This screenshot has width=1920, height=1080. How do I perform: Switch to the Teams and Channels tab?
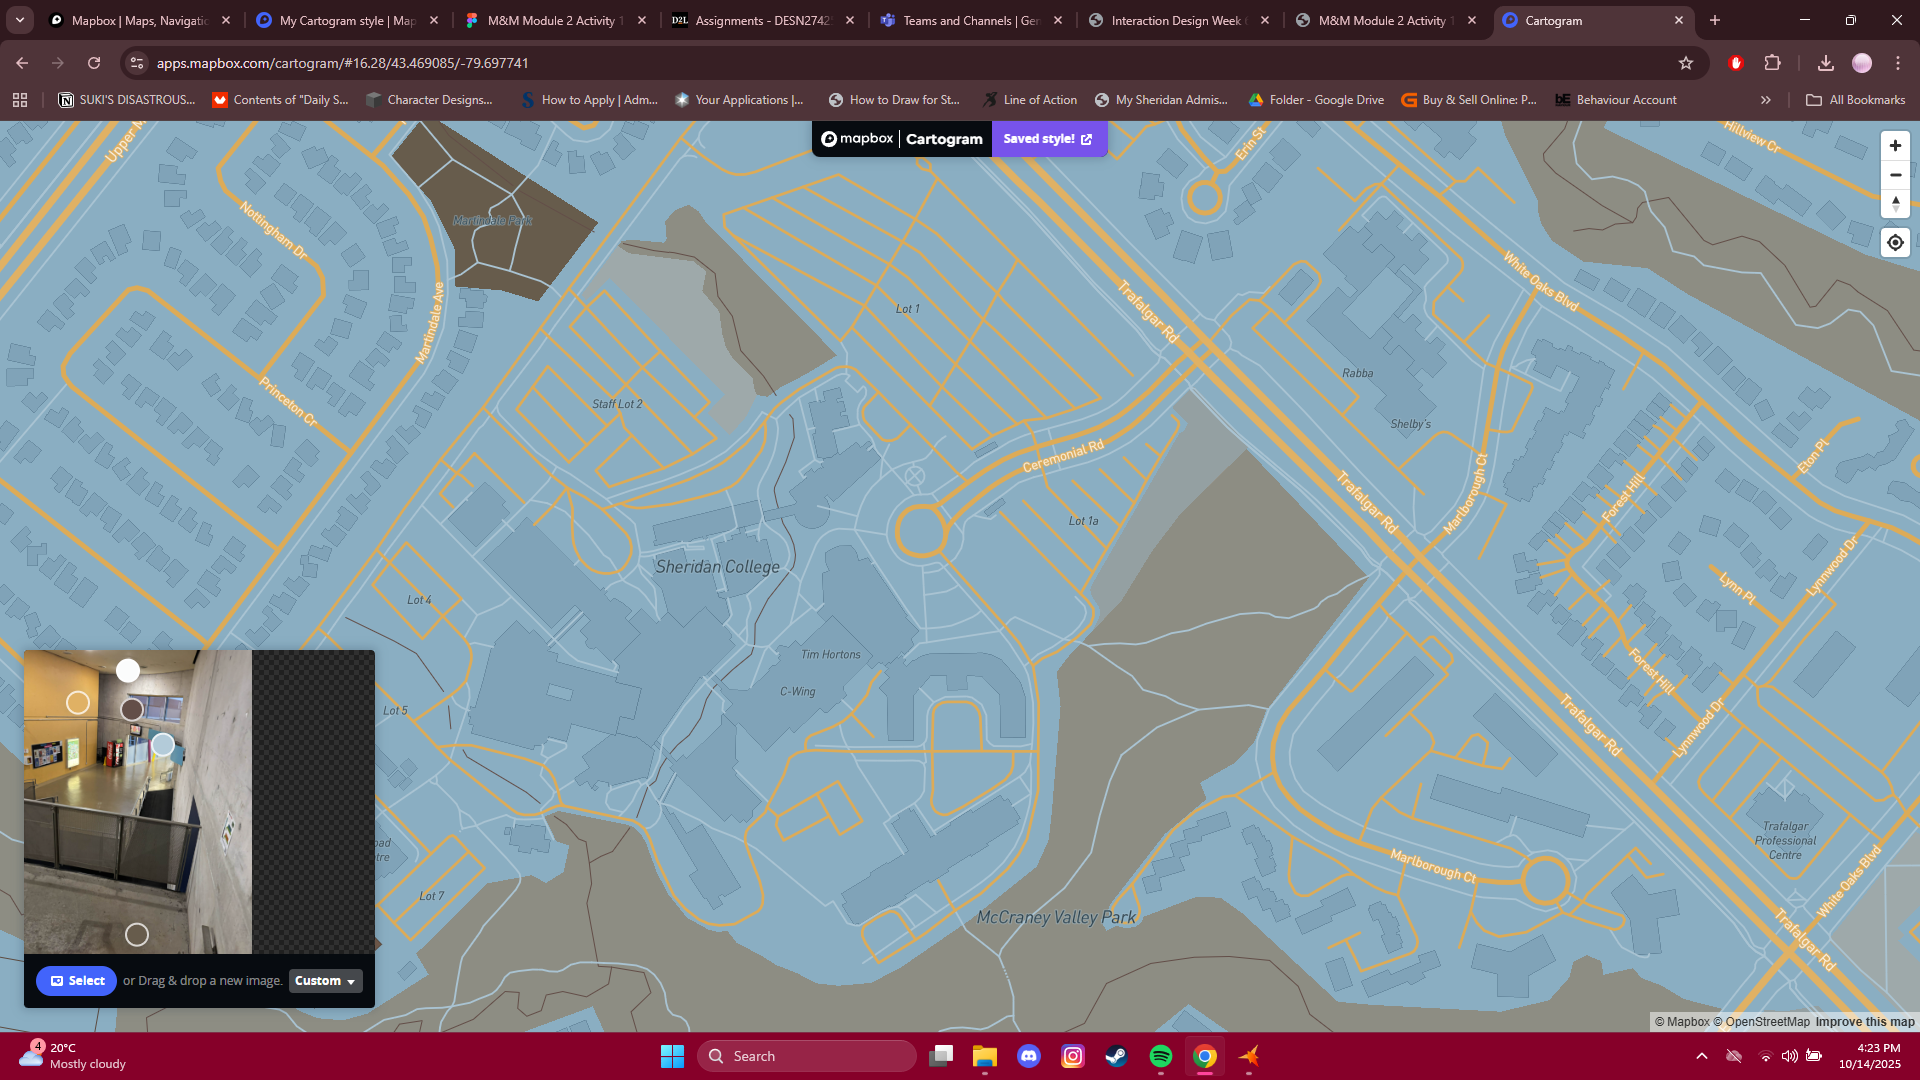click(x=962, y=20)
